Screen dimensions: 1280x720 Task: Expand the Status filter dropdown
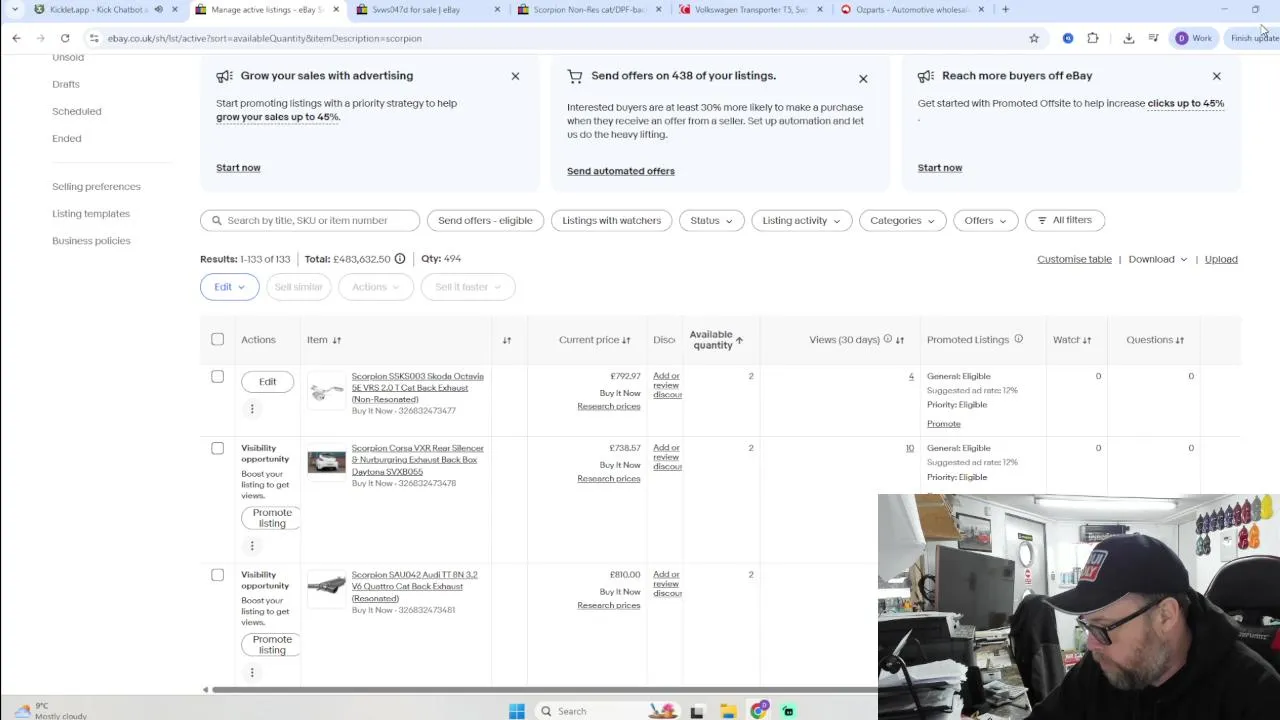(711, 220)
